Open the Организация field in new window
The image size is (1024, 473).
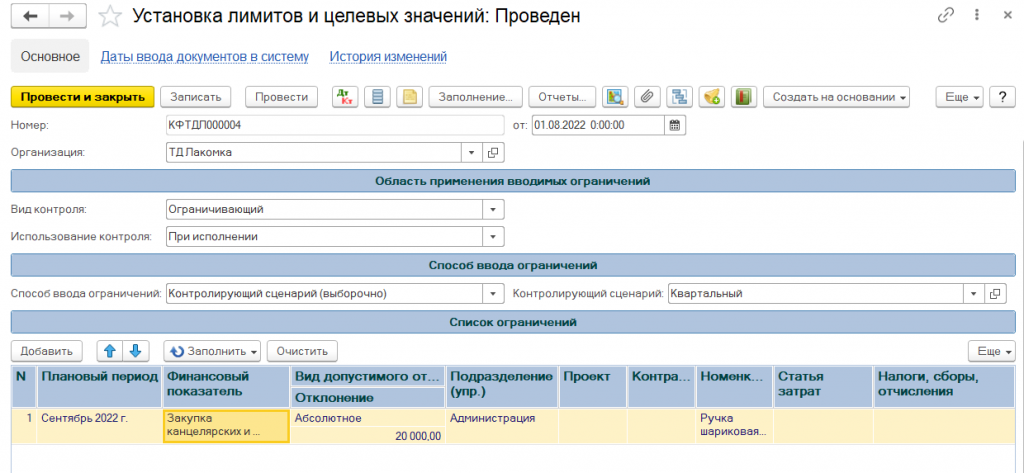(x=493, y=153)
